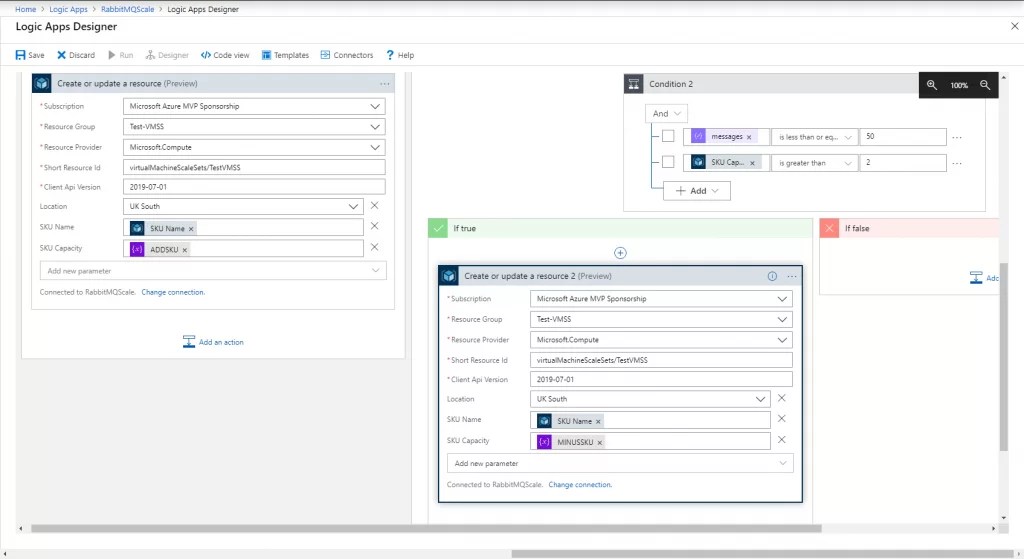The width and height of the screenshot is (1024, 559).
Task: Open the 'is greater than' operator dropdown
Action: pyautogui.click(x=814, y=163)
